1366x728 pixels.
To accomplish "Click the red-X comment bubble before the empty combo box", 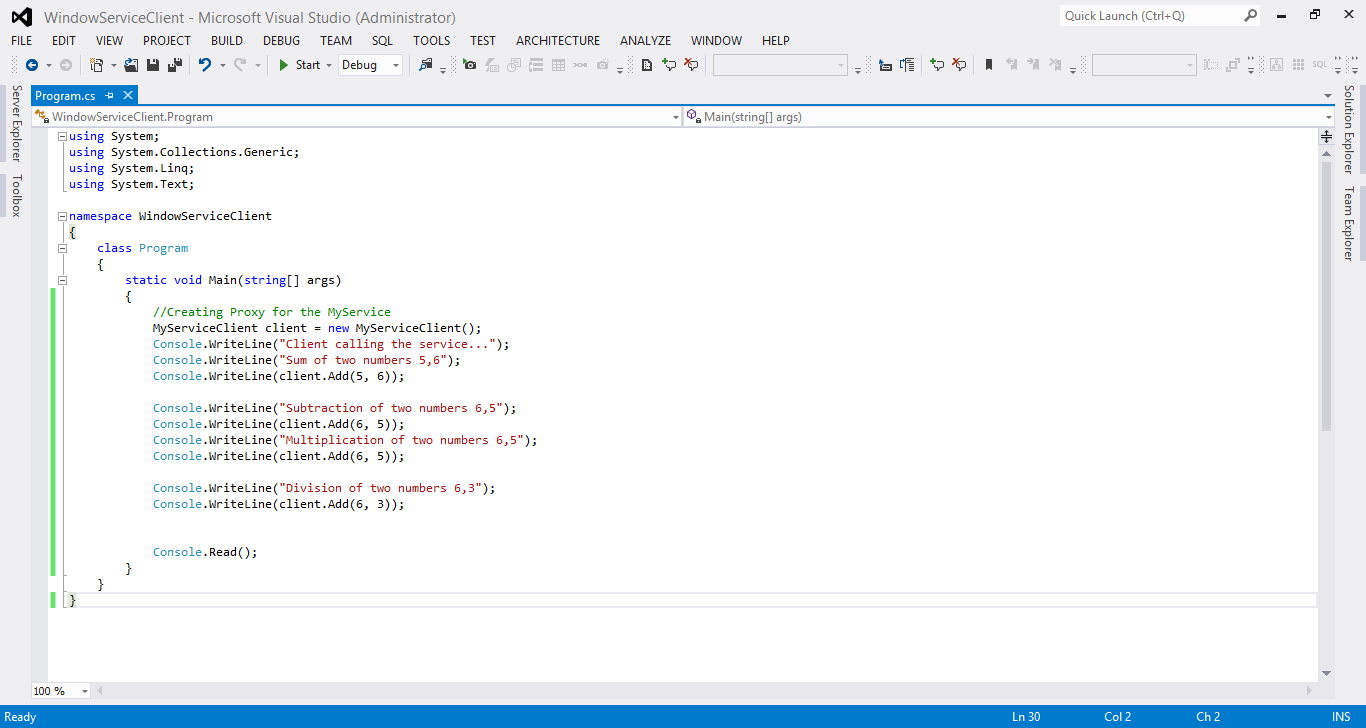I will (x=691, y=65).
